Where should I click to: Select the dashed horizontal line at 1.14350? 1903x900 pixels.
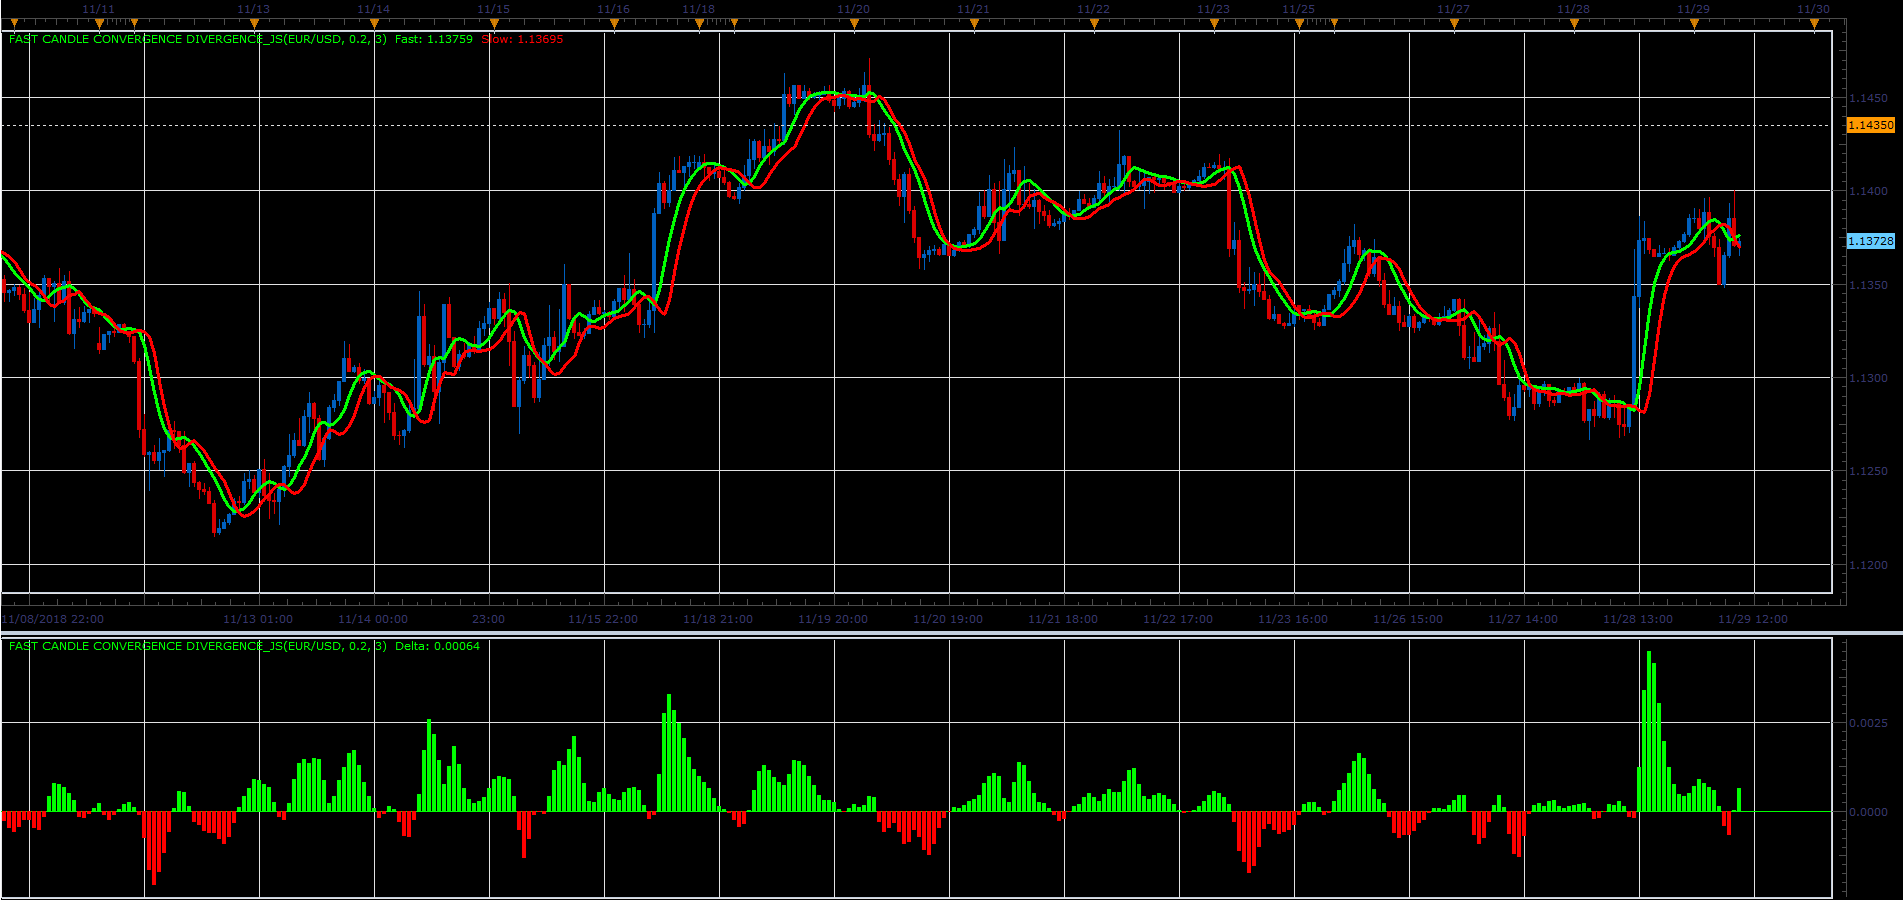pyautogui.click(x=916, y=125)
